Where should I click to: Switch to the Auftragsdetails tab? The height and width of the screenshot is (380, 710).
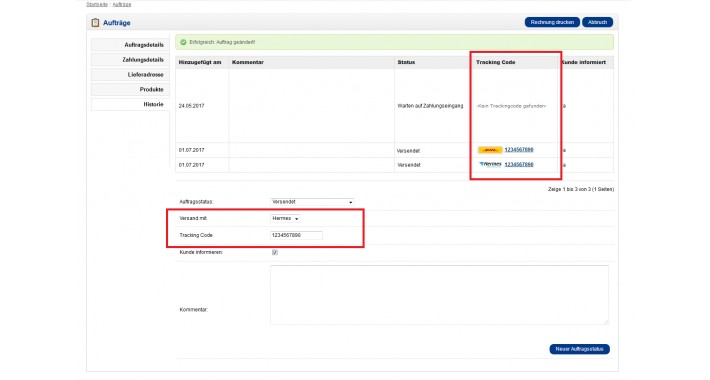[130, 45]
